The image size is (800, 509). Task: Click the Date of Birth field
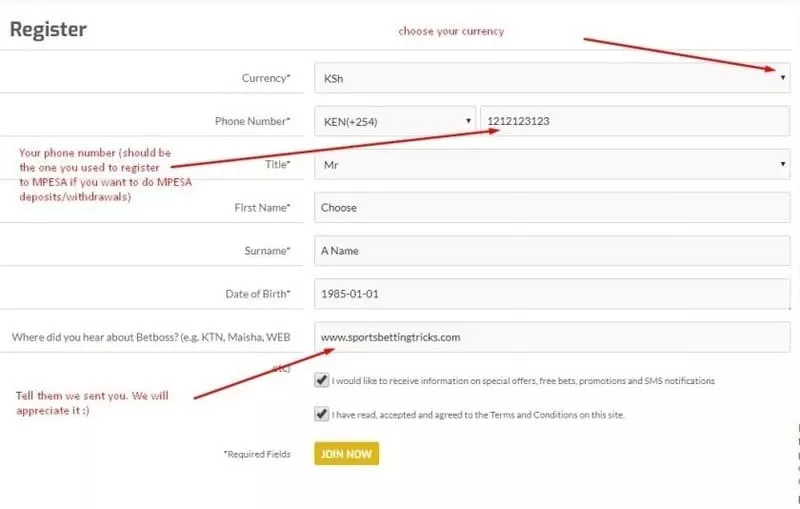pos(552,294)
